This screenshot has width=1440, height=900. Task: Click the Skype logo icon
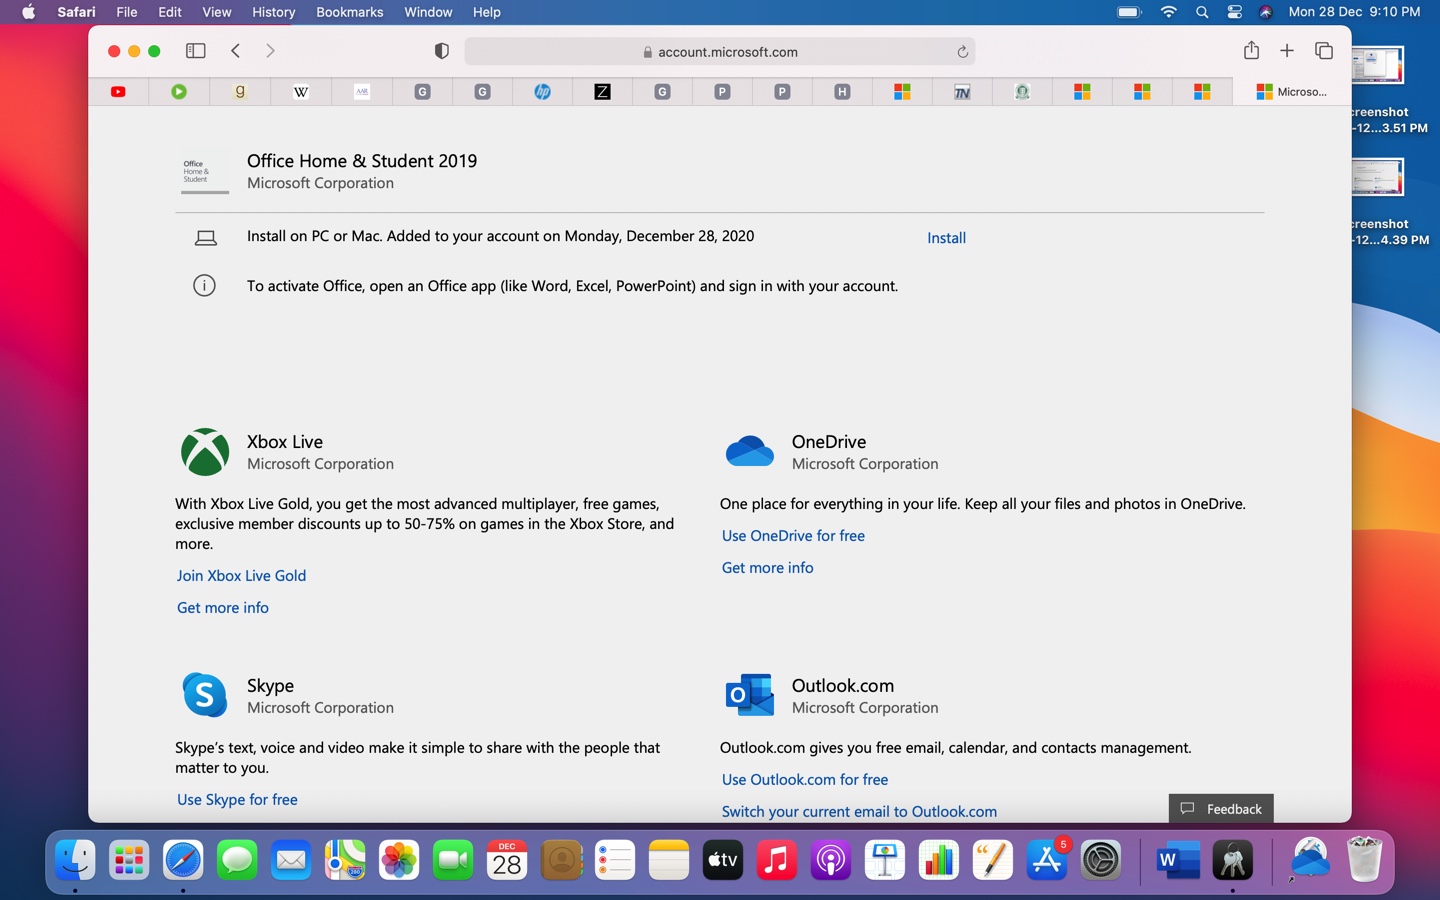(205, 695)
